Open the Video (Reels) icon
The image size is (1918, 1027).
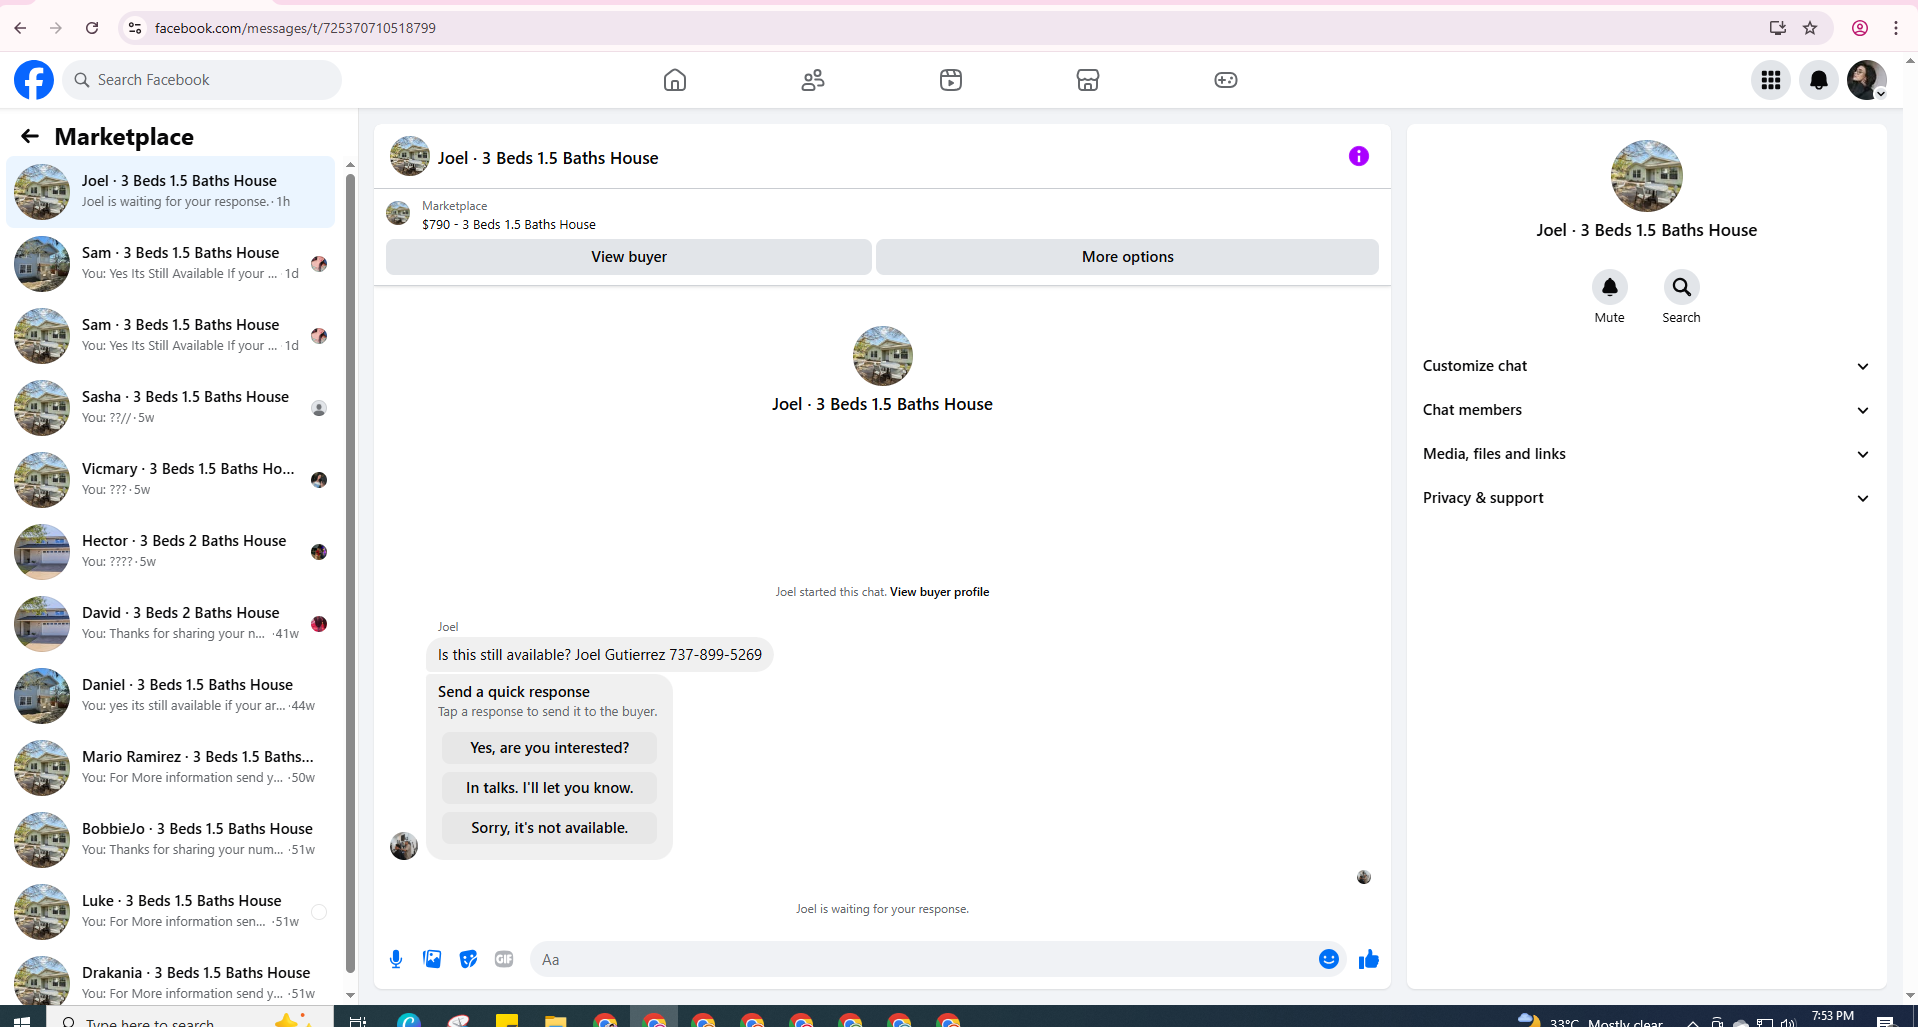coord(951,80)
